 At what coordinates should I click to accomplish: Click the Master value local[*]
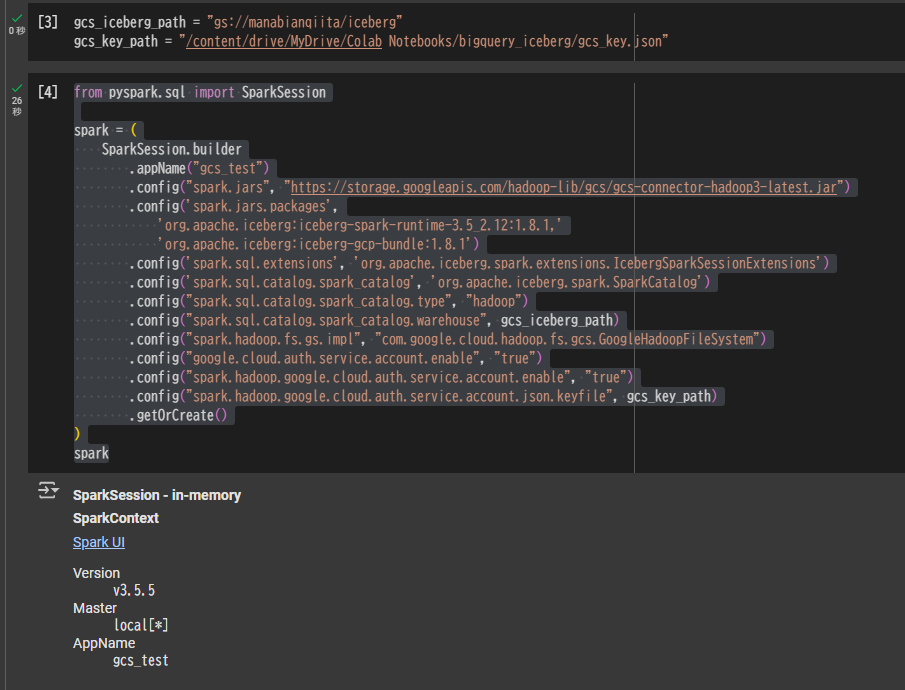tap(141, 625)
